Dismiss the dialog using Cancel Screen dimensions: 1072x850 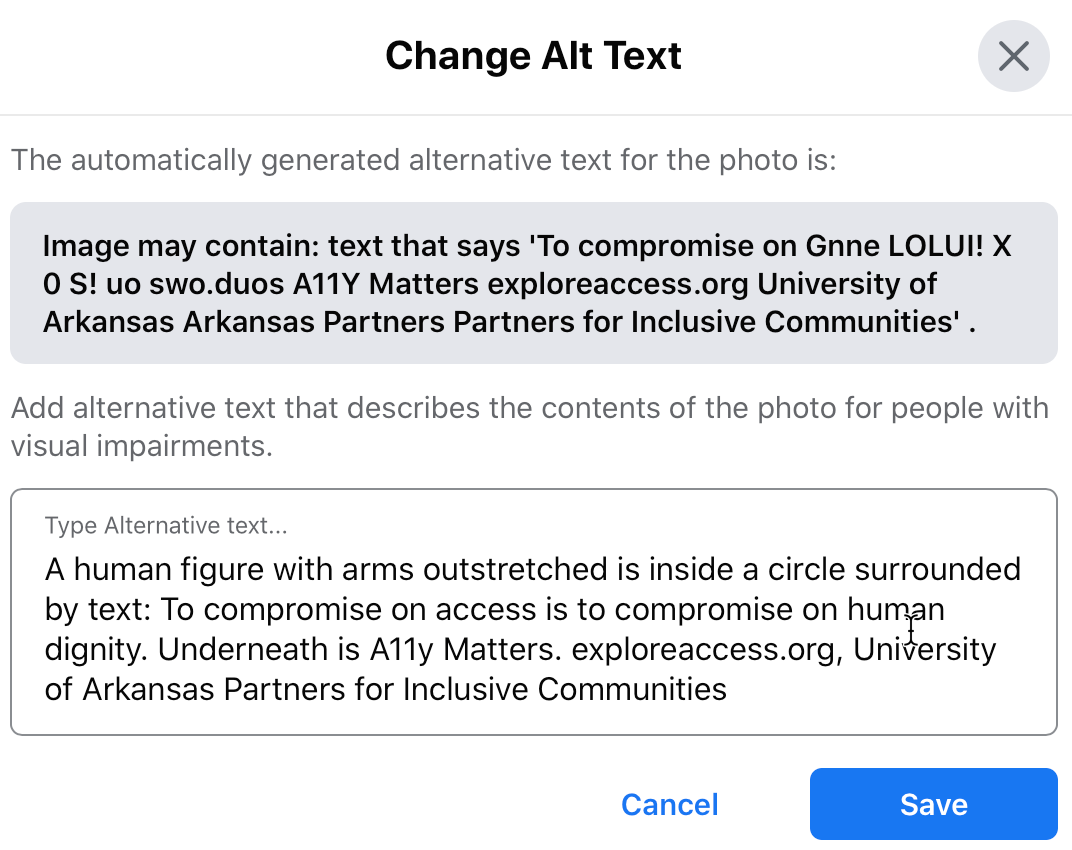669,803
